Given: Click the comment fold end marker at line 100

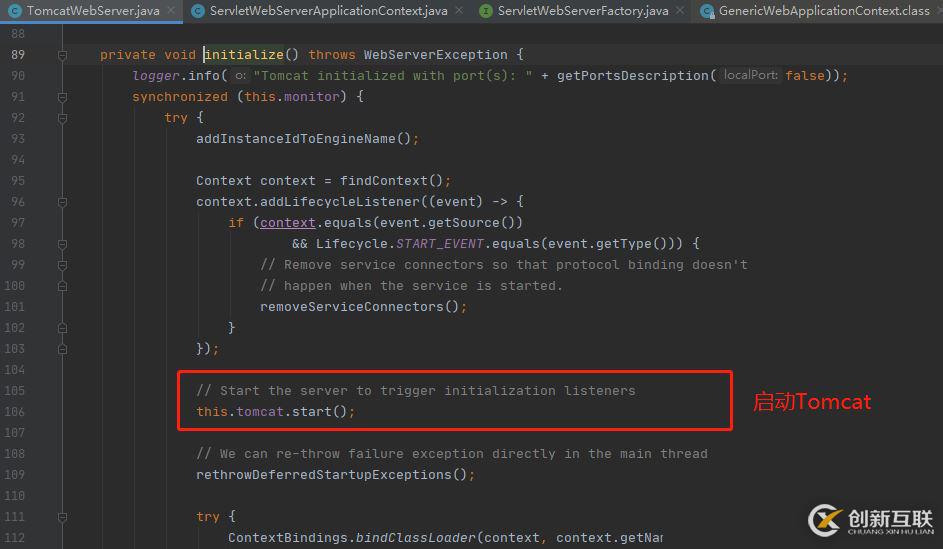Looking at the screenshot, I should point(62,286).
